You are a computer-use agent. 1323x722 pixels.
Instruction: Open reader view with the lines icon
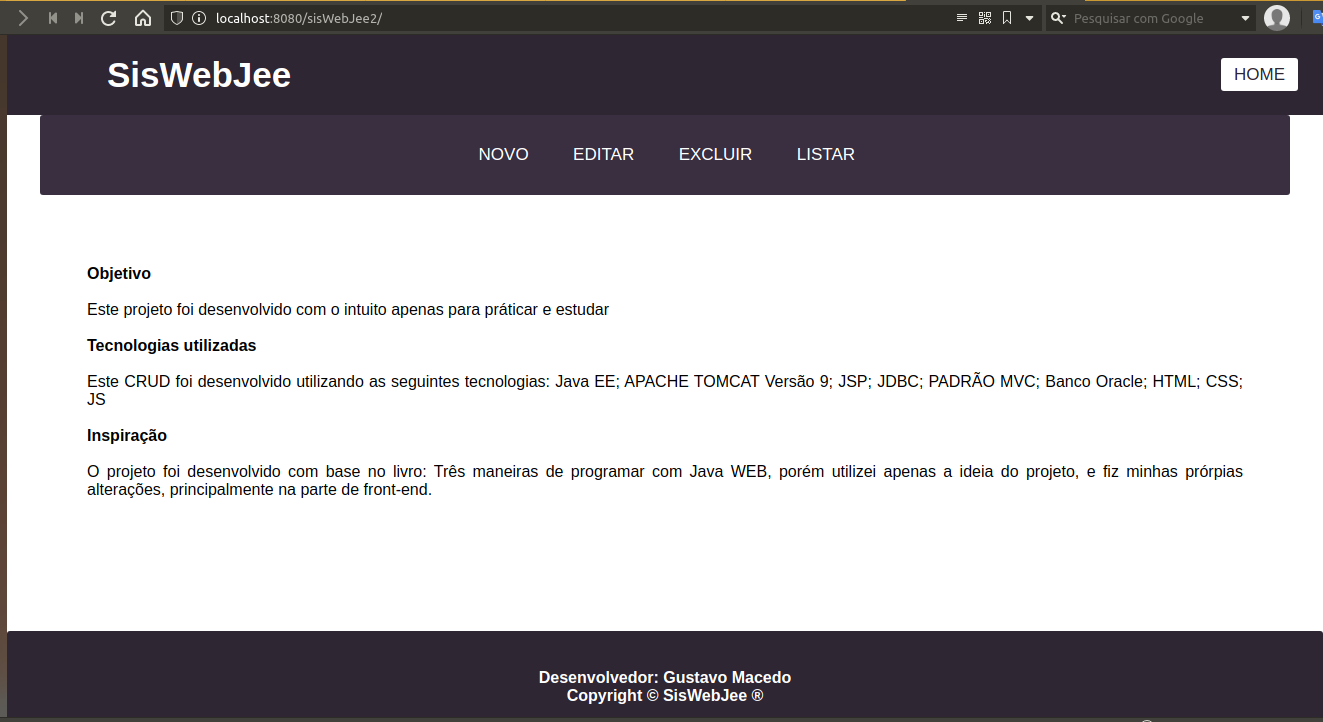[961, 17]
